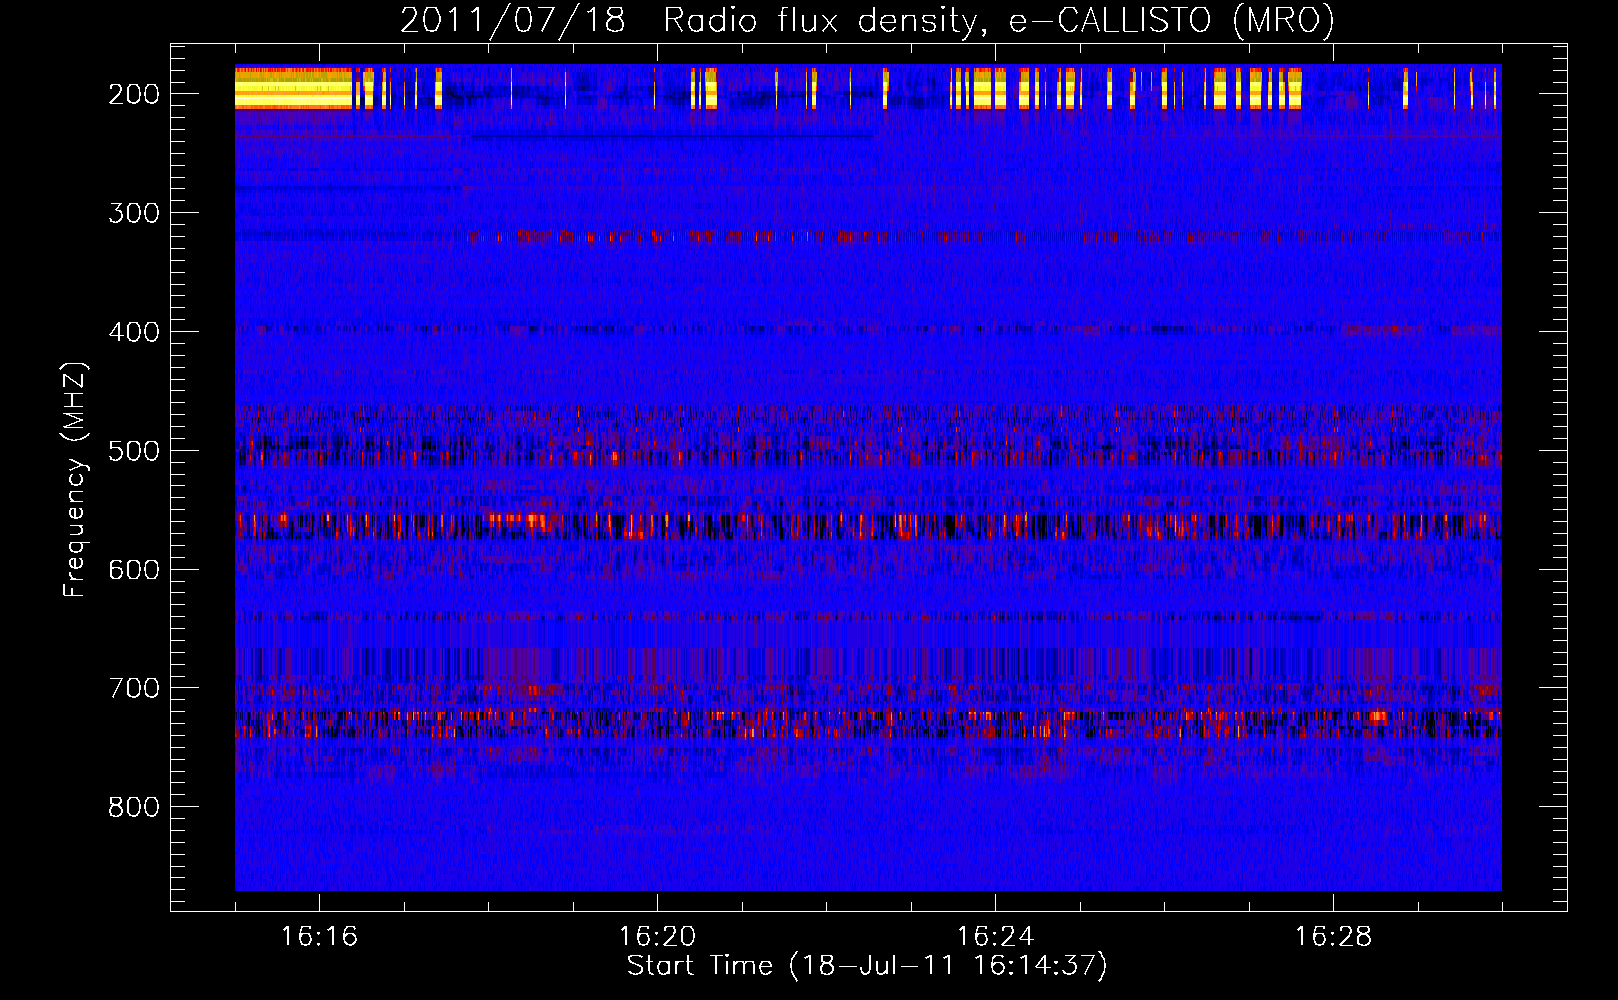Select the 'Frequency (MHZ)' y-axis label

pyautogui.click(x=75, y=480)
